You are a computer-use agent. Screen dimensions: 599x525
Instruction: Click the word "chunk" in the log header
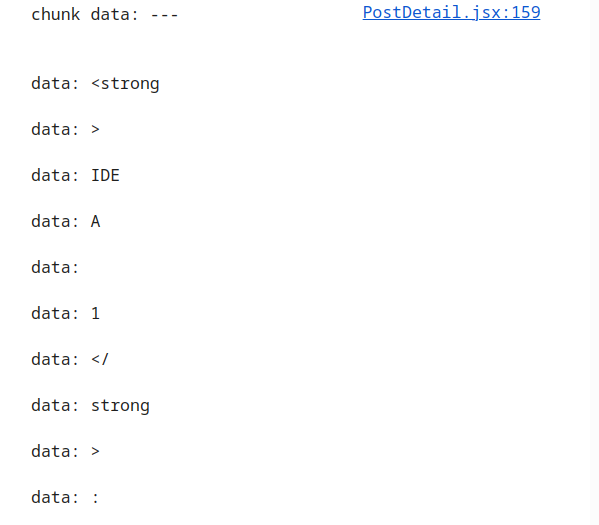click(x=55, y=15)
